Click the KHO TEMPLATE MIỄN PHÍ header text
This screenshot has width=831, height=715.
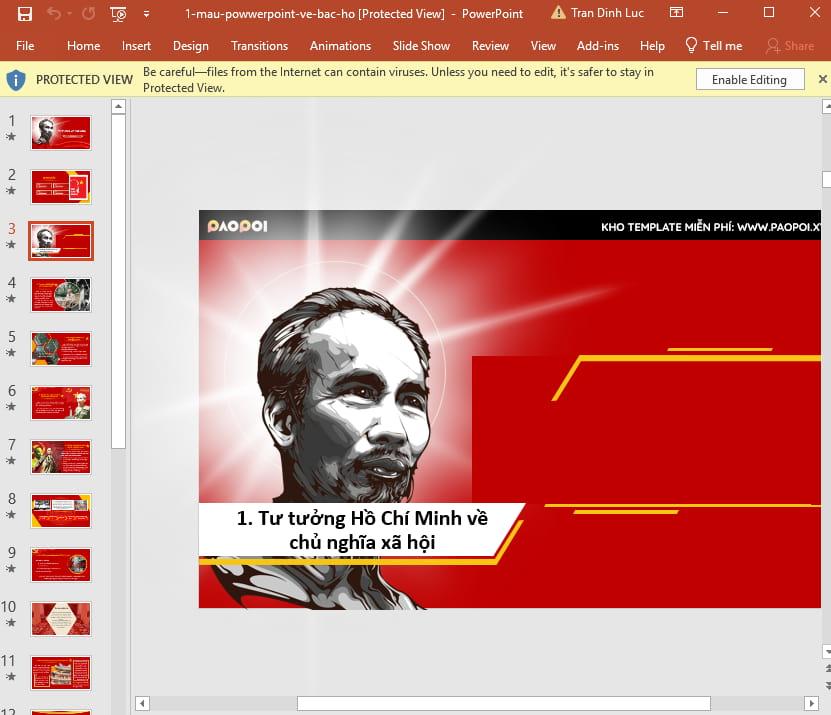[x=711, y=227]
